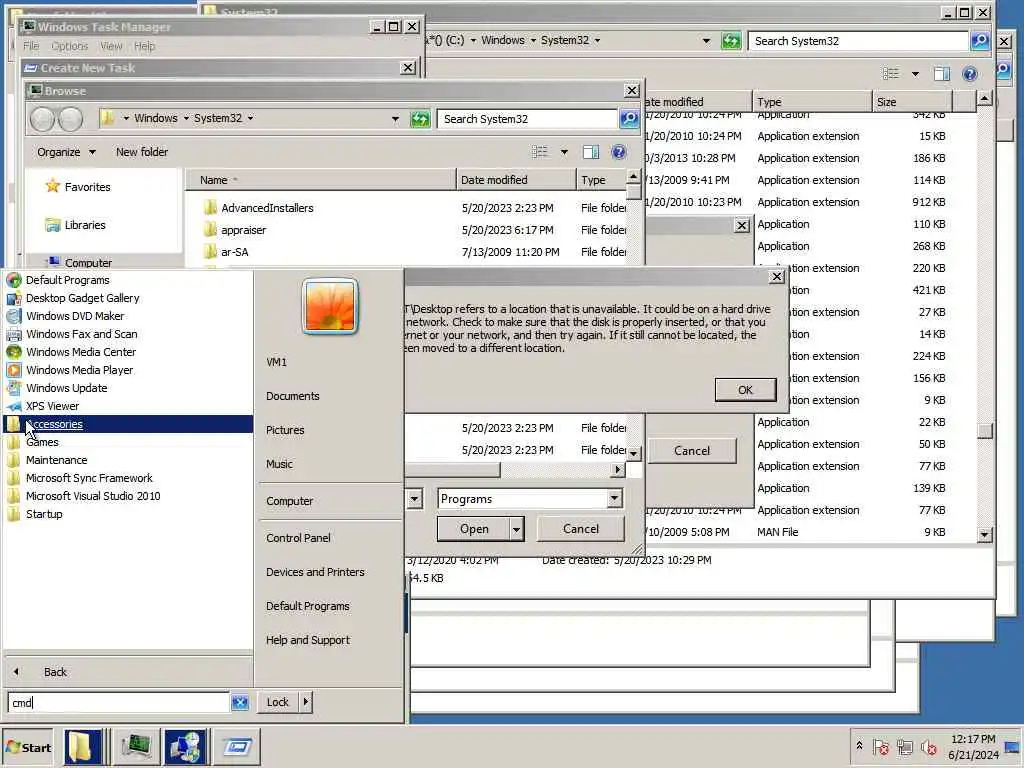Select Libraries in Browse navigation pane
The height and width of the screenshot is (768, 1024).
tap(84, 225)
